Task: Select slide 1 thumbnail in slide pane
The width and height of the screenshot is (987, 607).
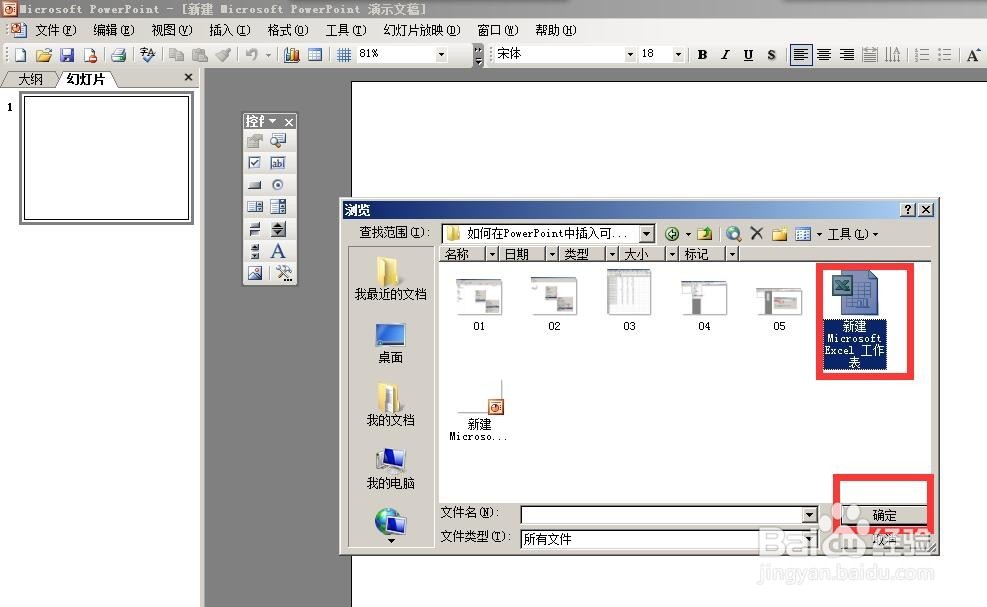Action: 106,157
